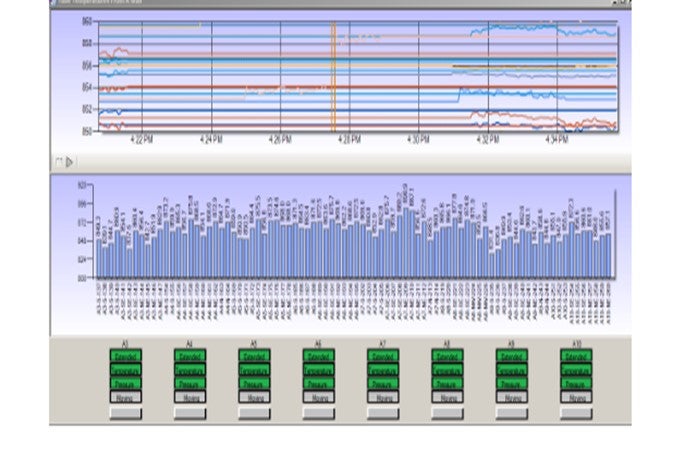Click the A9 Temperature green indicator
This screenshot has height=450, width=684.
[x=513, y=370]
